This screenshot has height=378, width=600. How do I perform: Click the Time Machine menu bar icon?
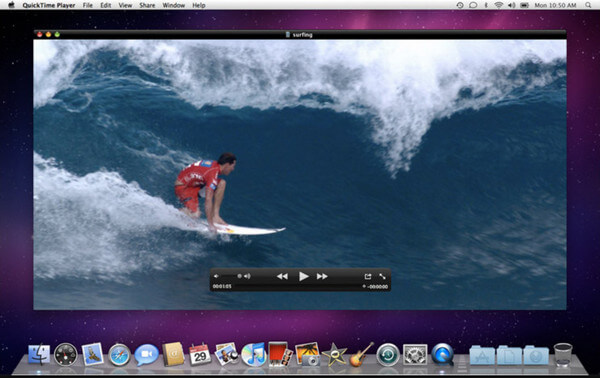(460, 5)
